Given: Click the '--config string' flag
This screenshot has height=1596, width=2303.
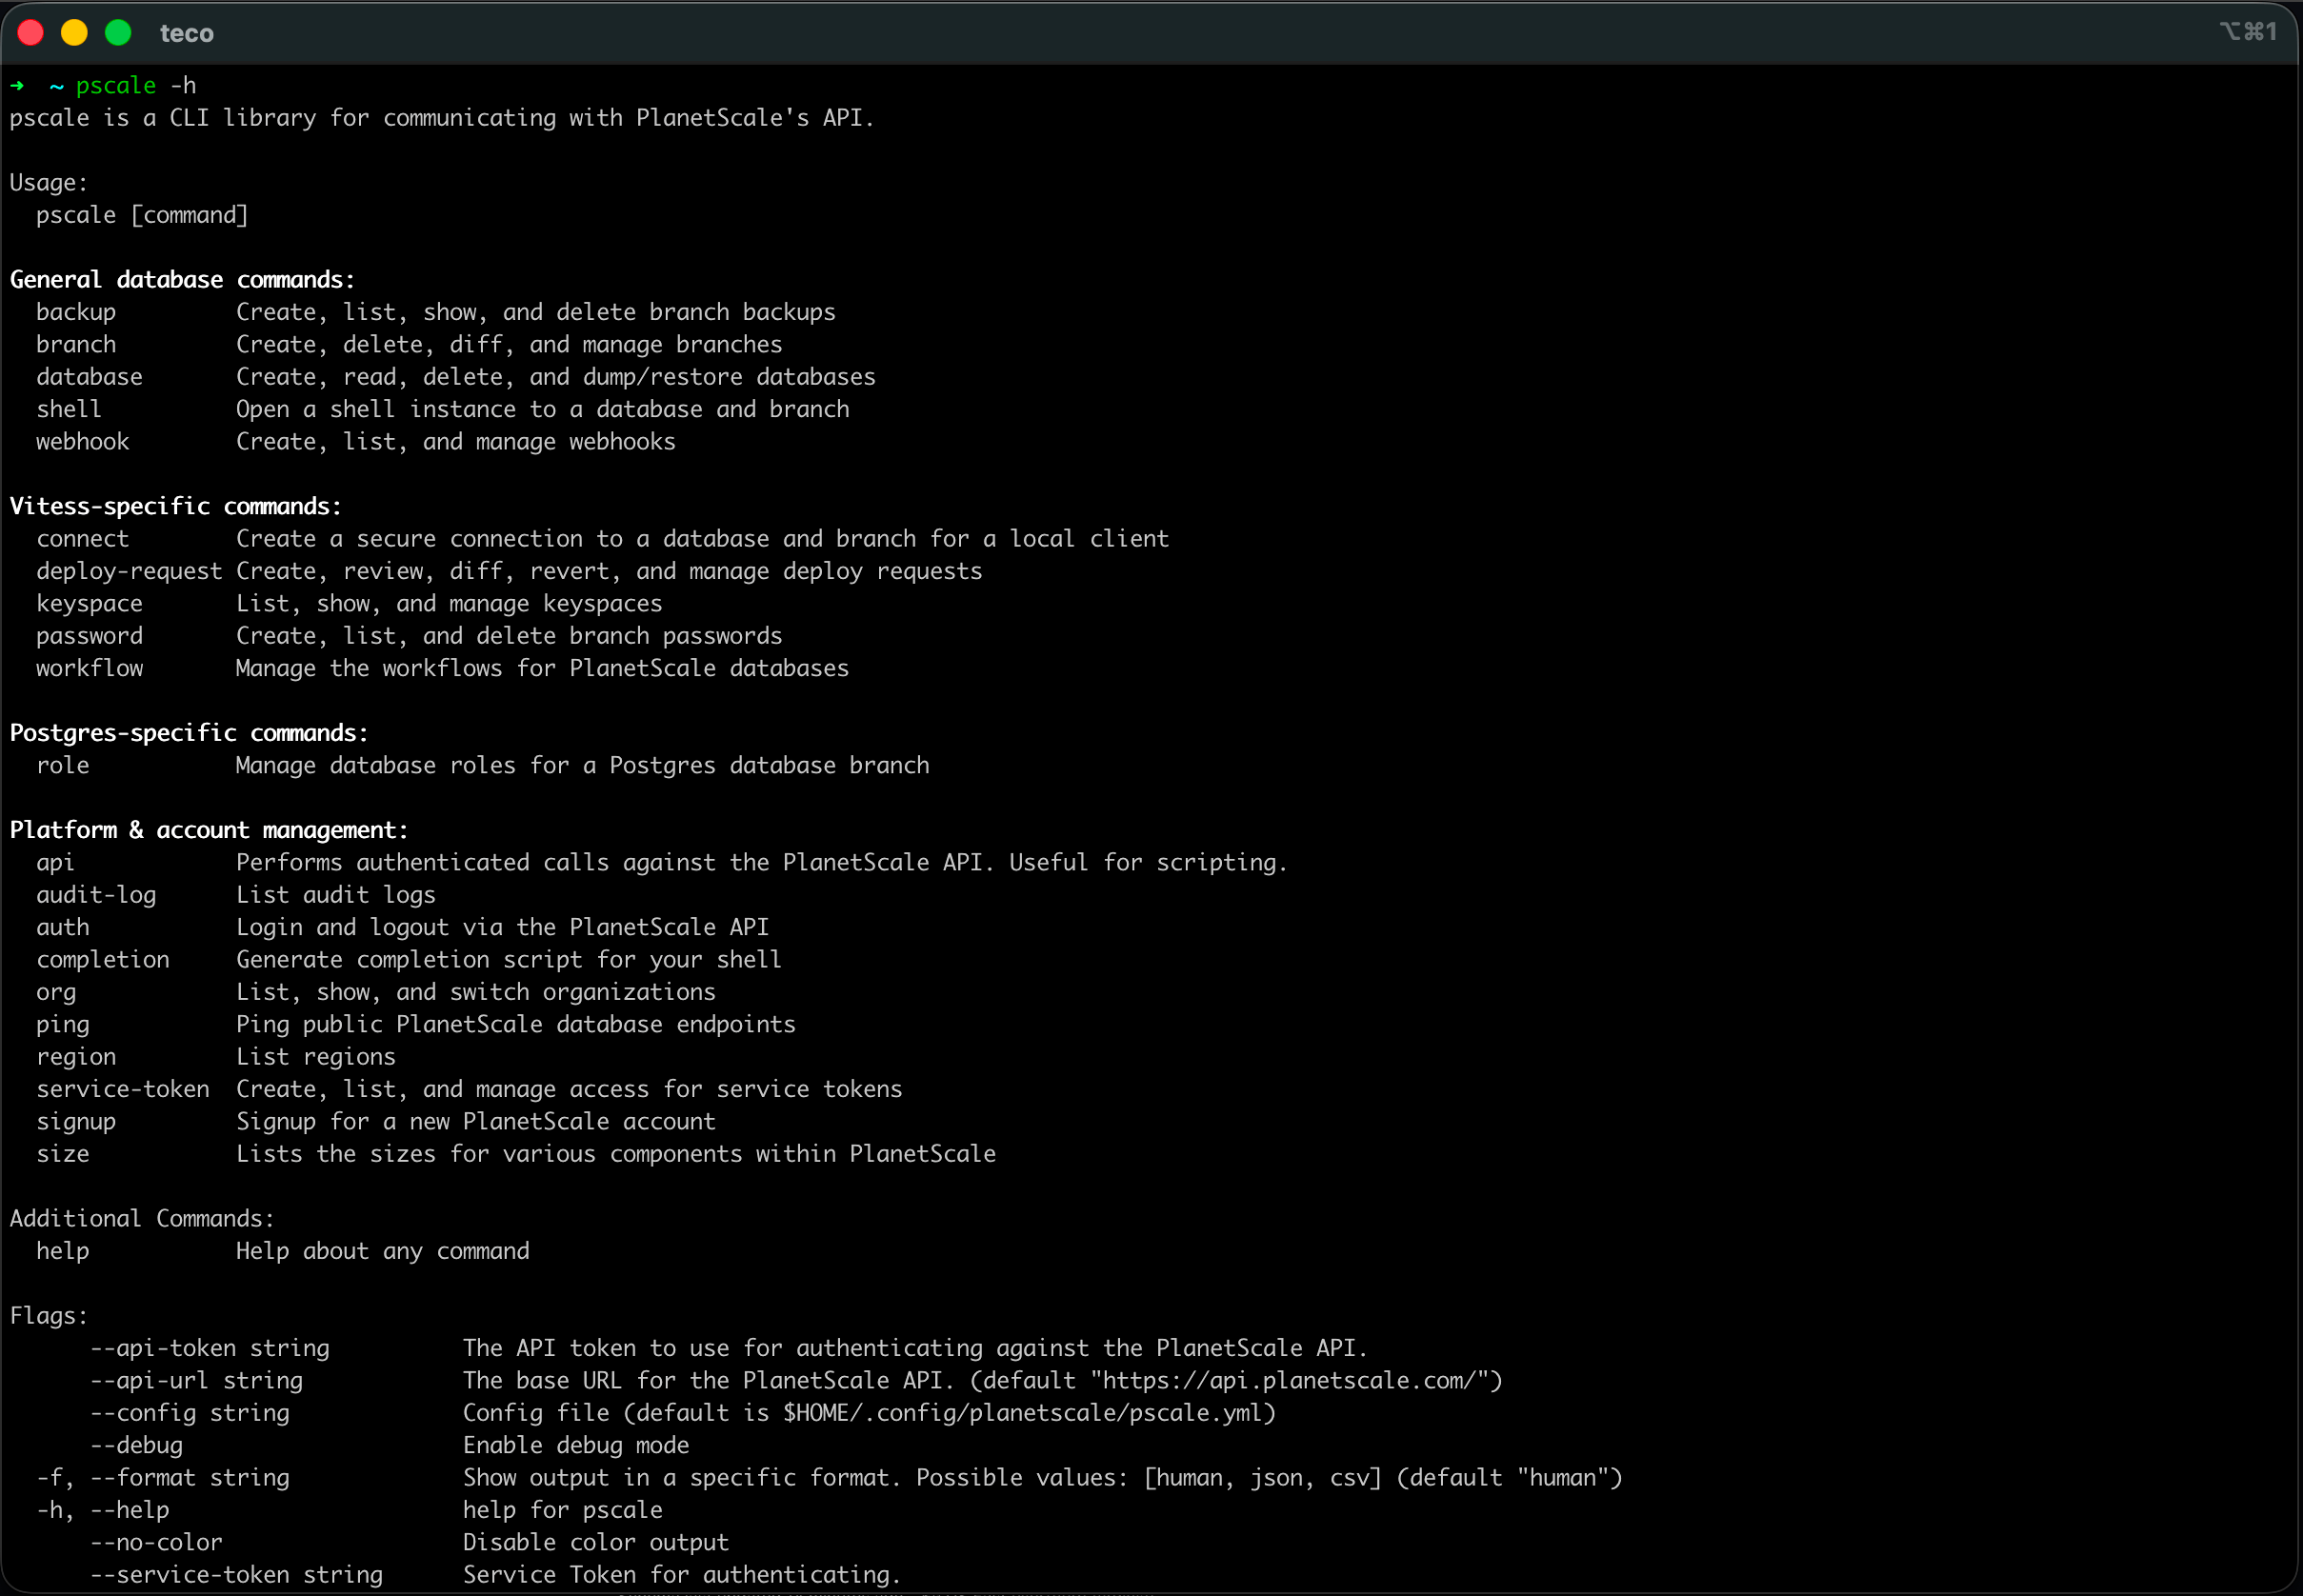Looking at the screenshot, I should point(190,1413).
